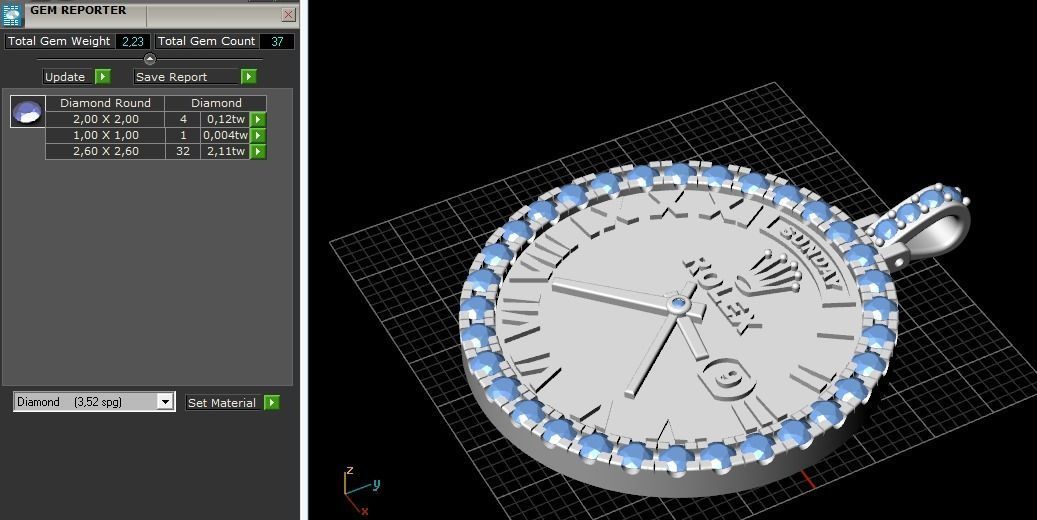Click the Diamond Round column header

(x=105, y=103)
